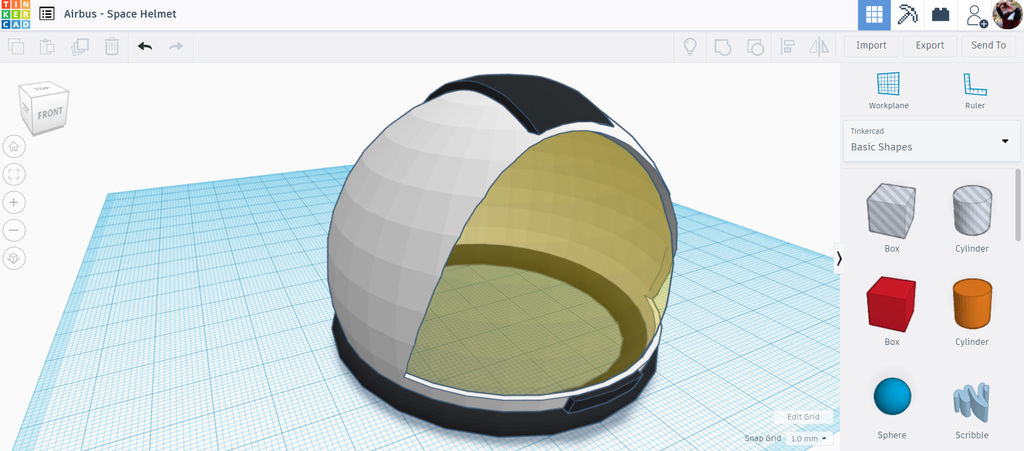Click the Delete trash can icon
The height and width of the screenshot is (451, 1024).
[x=112, y=46]
